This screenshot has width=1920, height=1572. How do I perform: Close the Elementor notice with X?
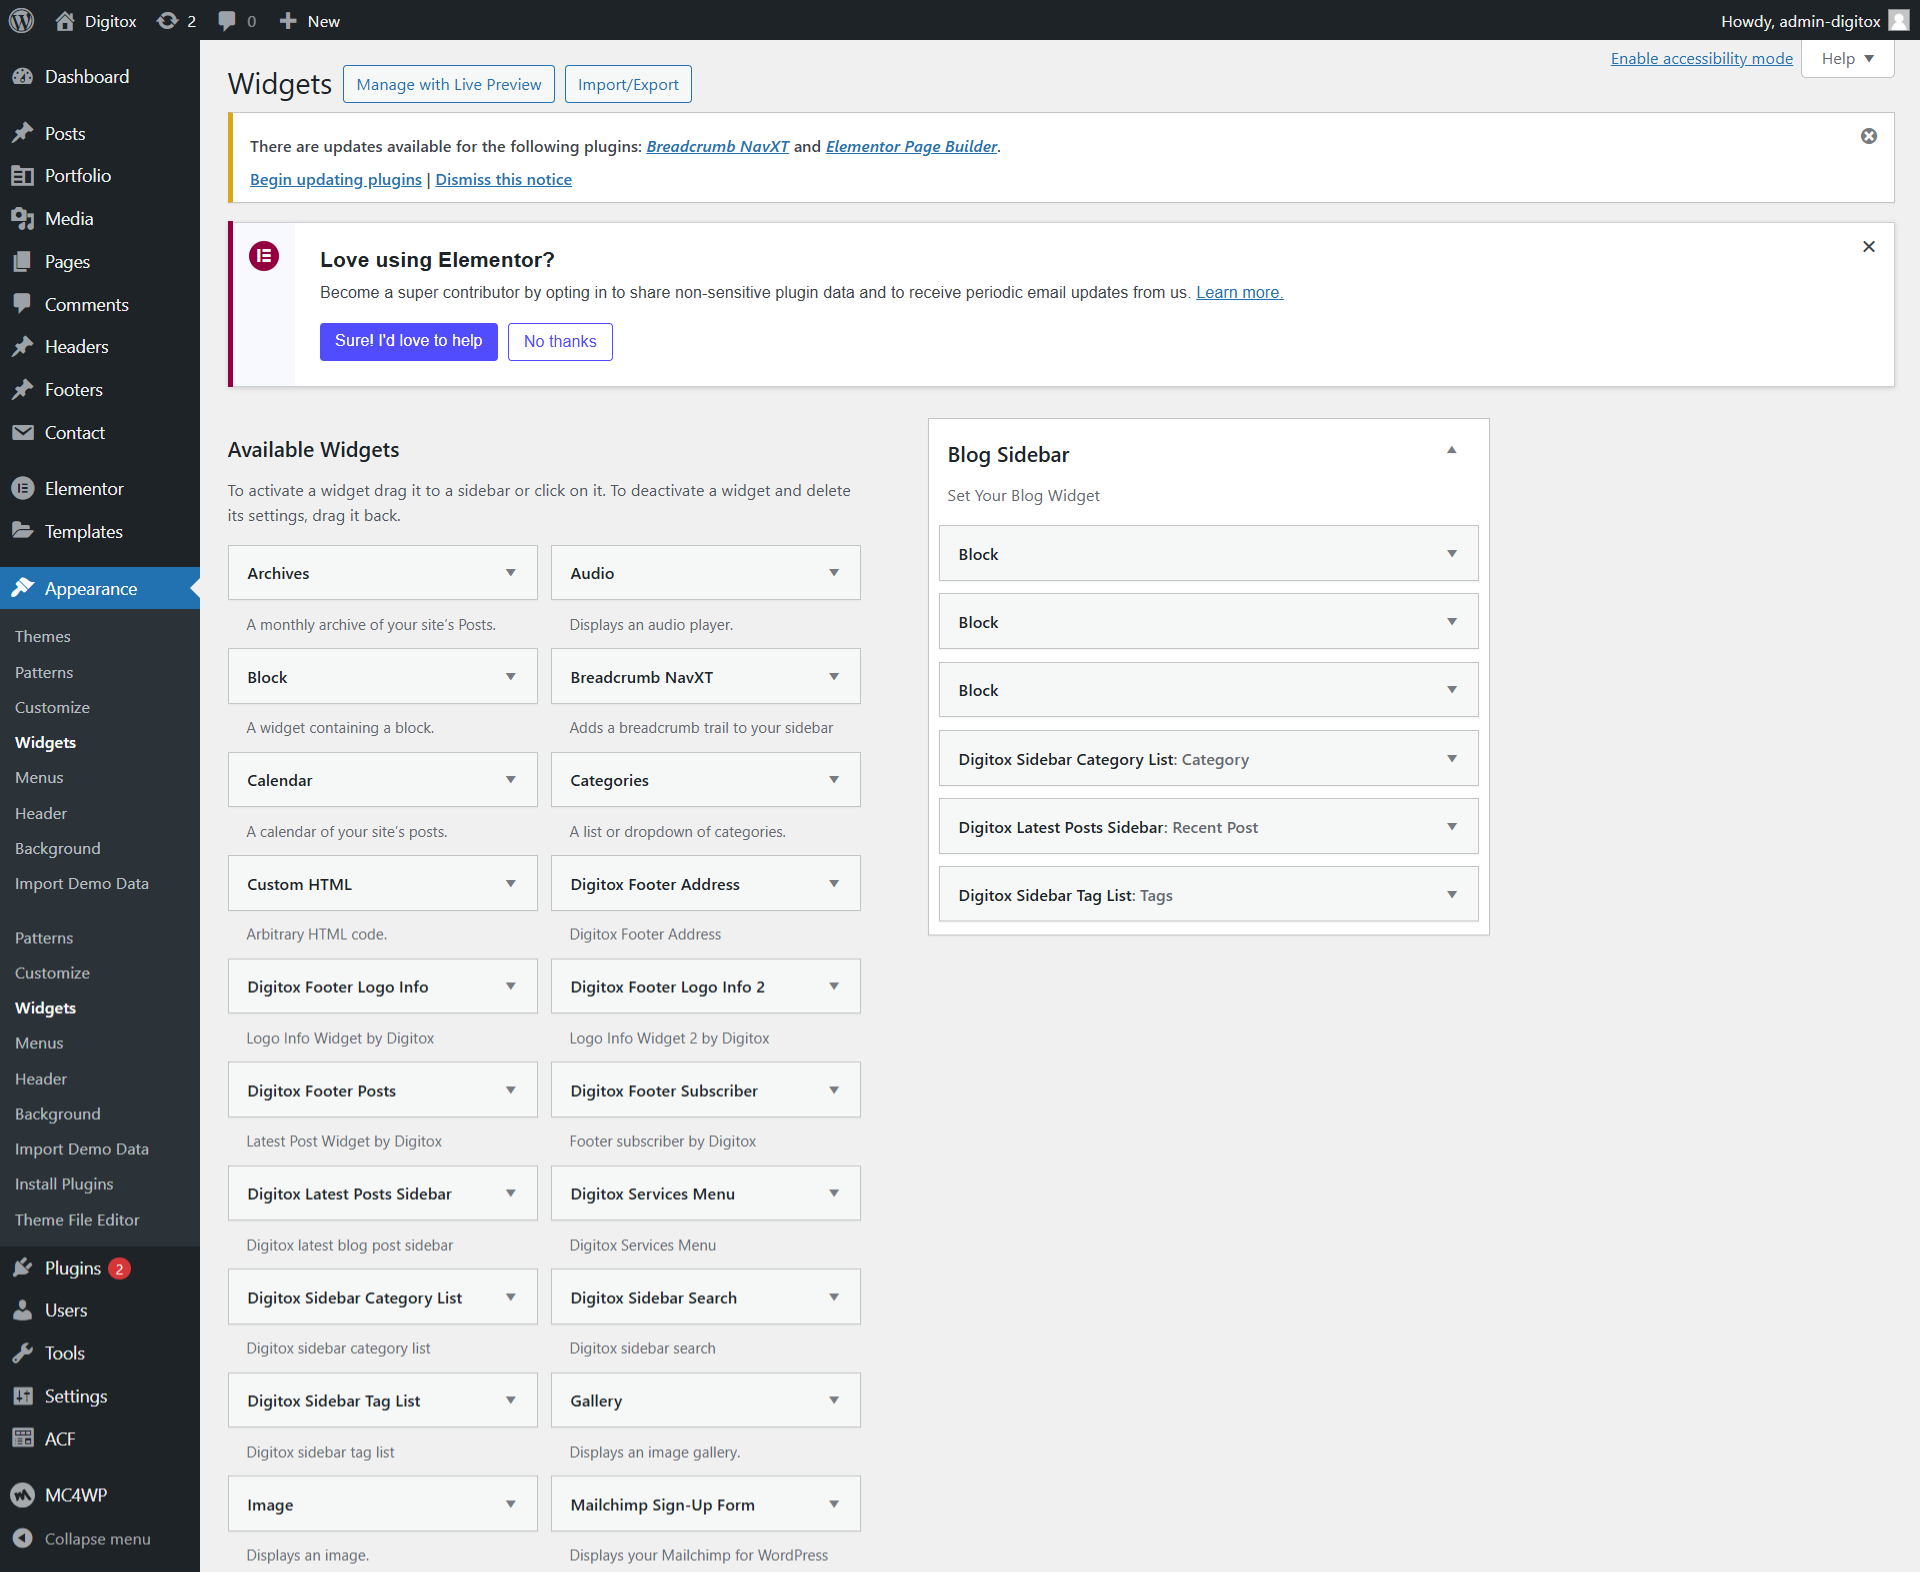click(1868, 246)
